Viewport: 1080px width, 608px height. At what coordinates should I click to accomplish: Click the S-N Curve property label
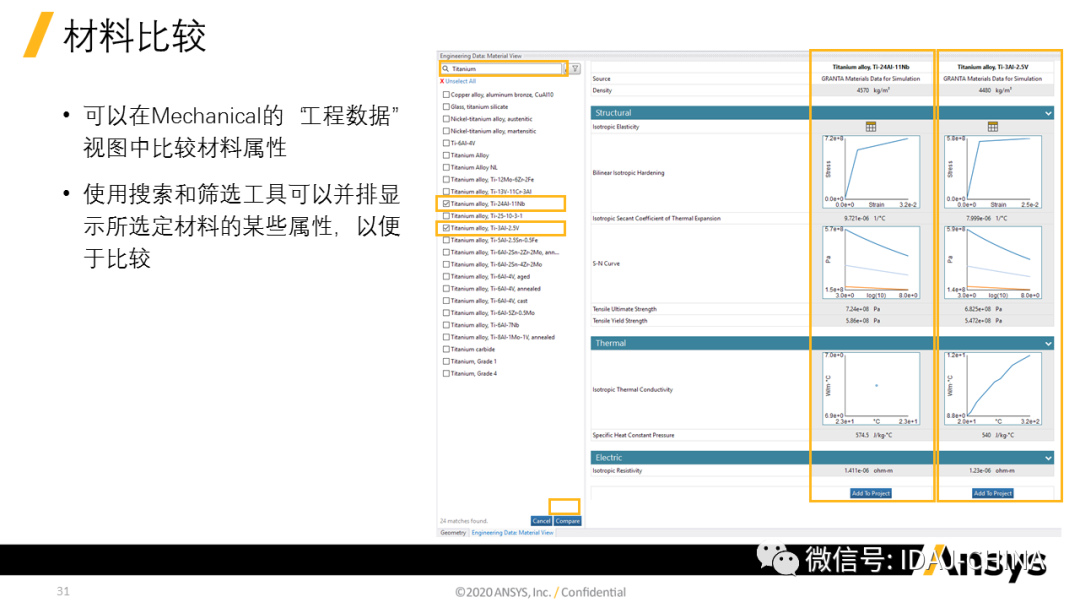pyautogui.click(x=606, y=264)
